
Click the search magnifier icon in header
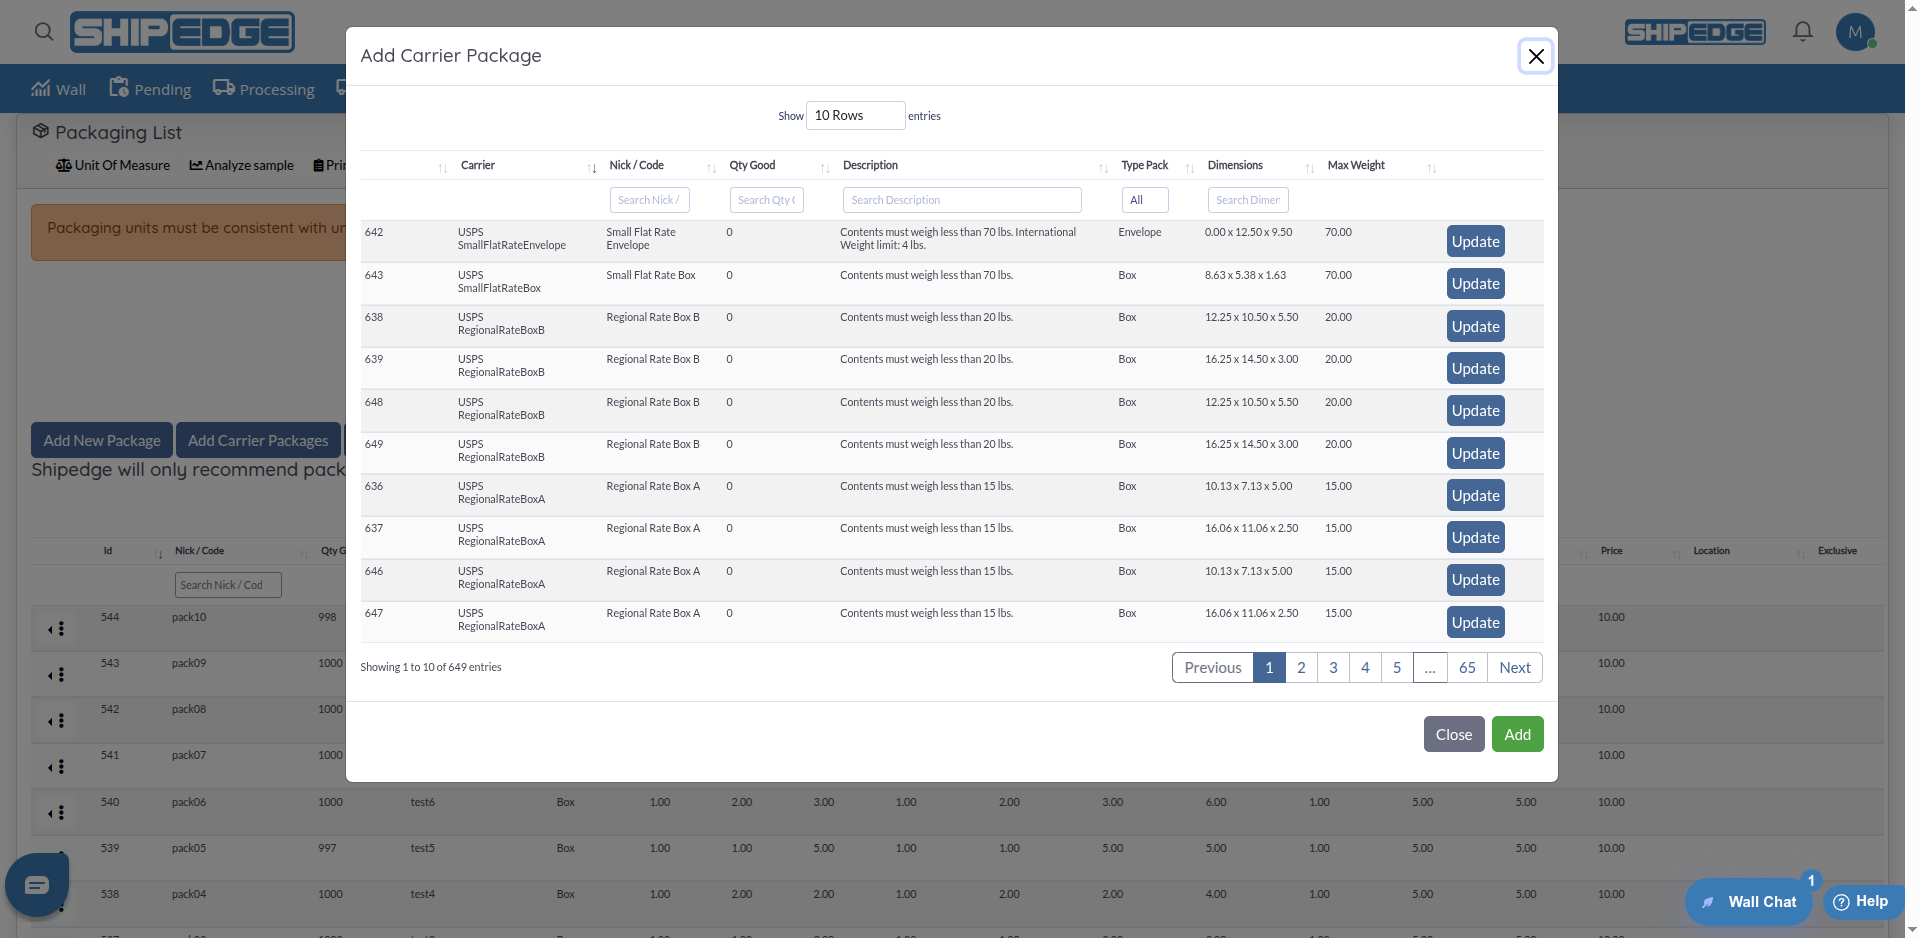[x=44, y=32]
